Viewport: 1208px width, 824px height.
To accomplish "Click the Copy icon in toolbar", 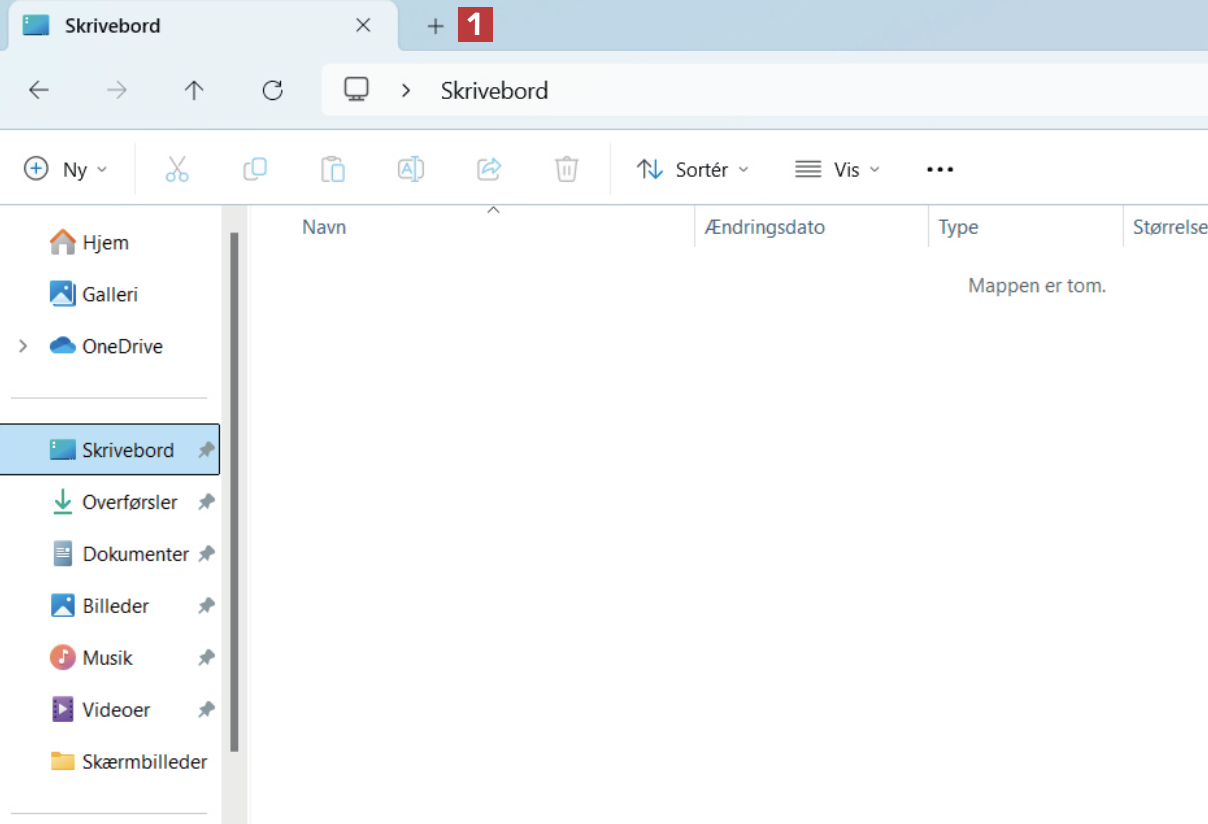I will pos(255,169).
